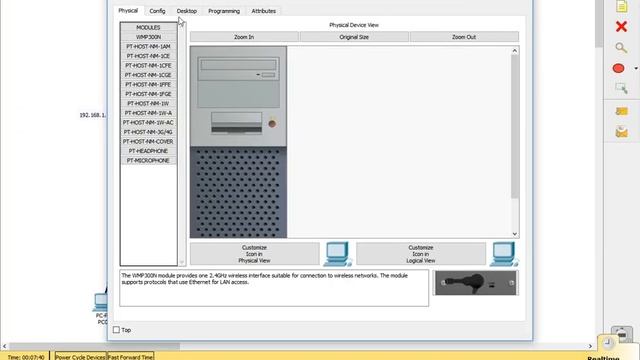This screenshot has width=640, height=360.
Task: Click the module list scroll down arrow
Action: [x=182, y=262]
